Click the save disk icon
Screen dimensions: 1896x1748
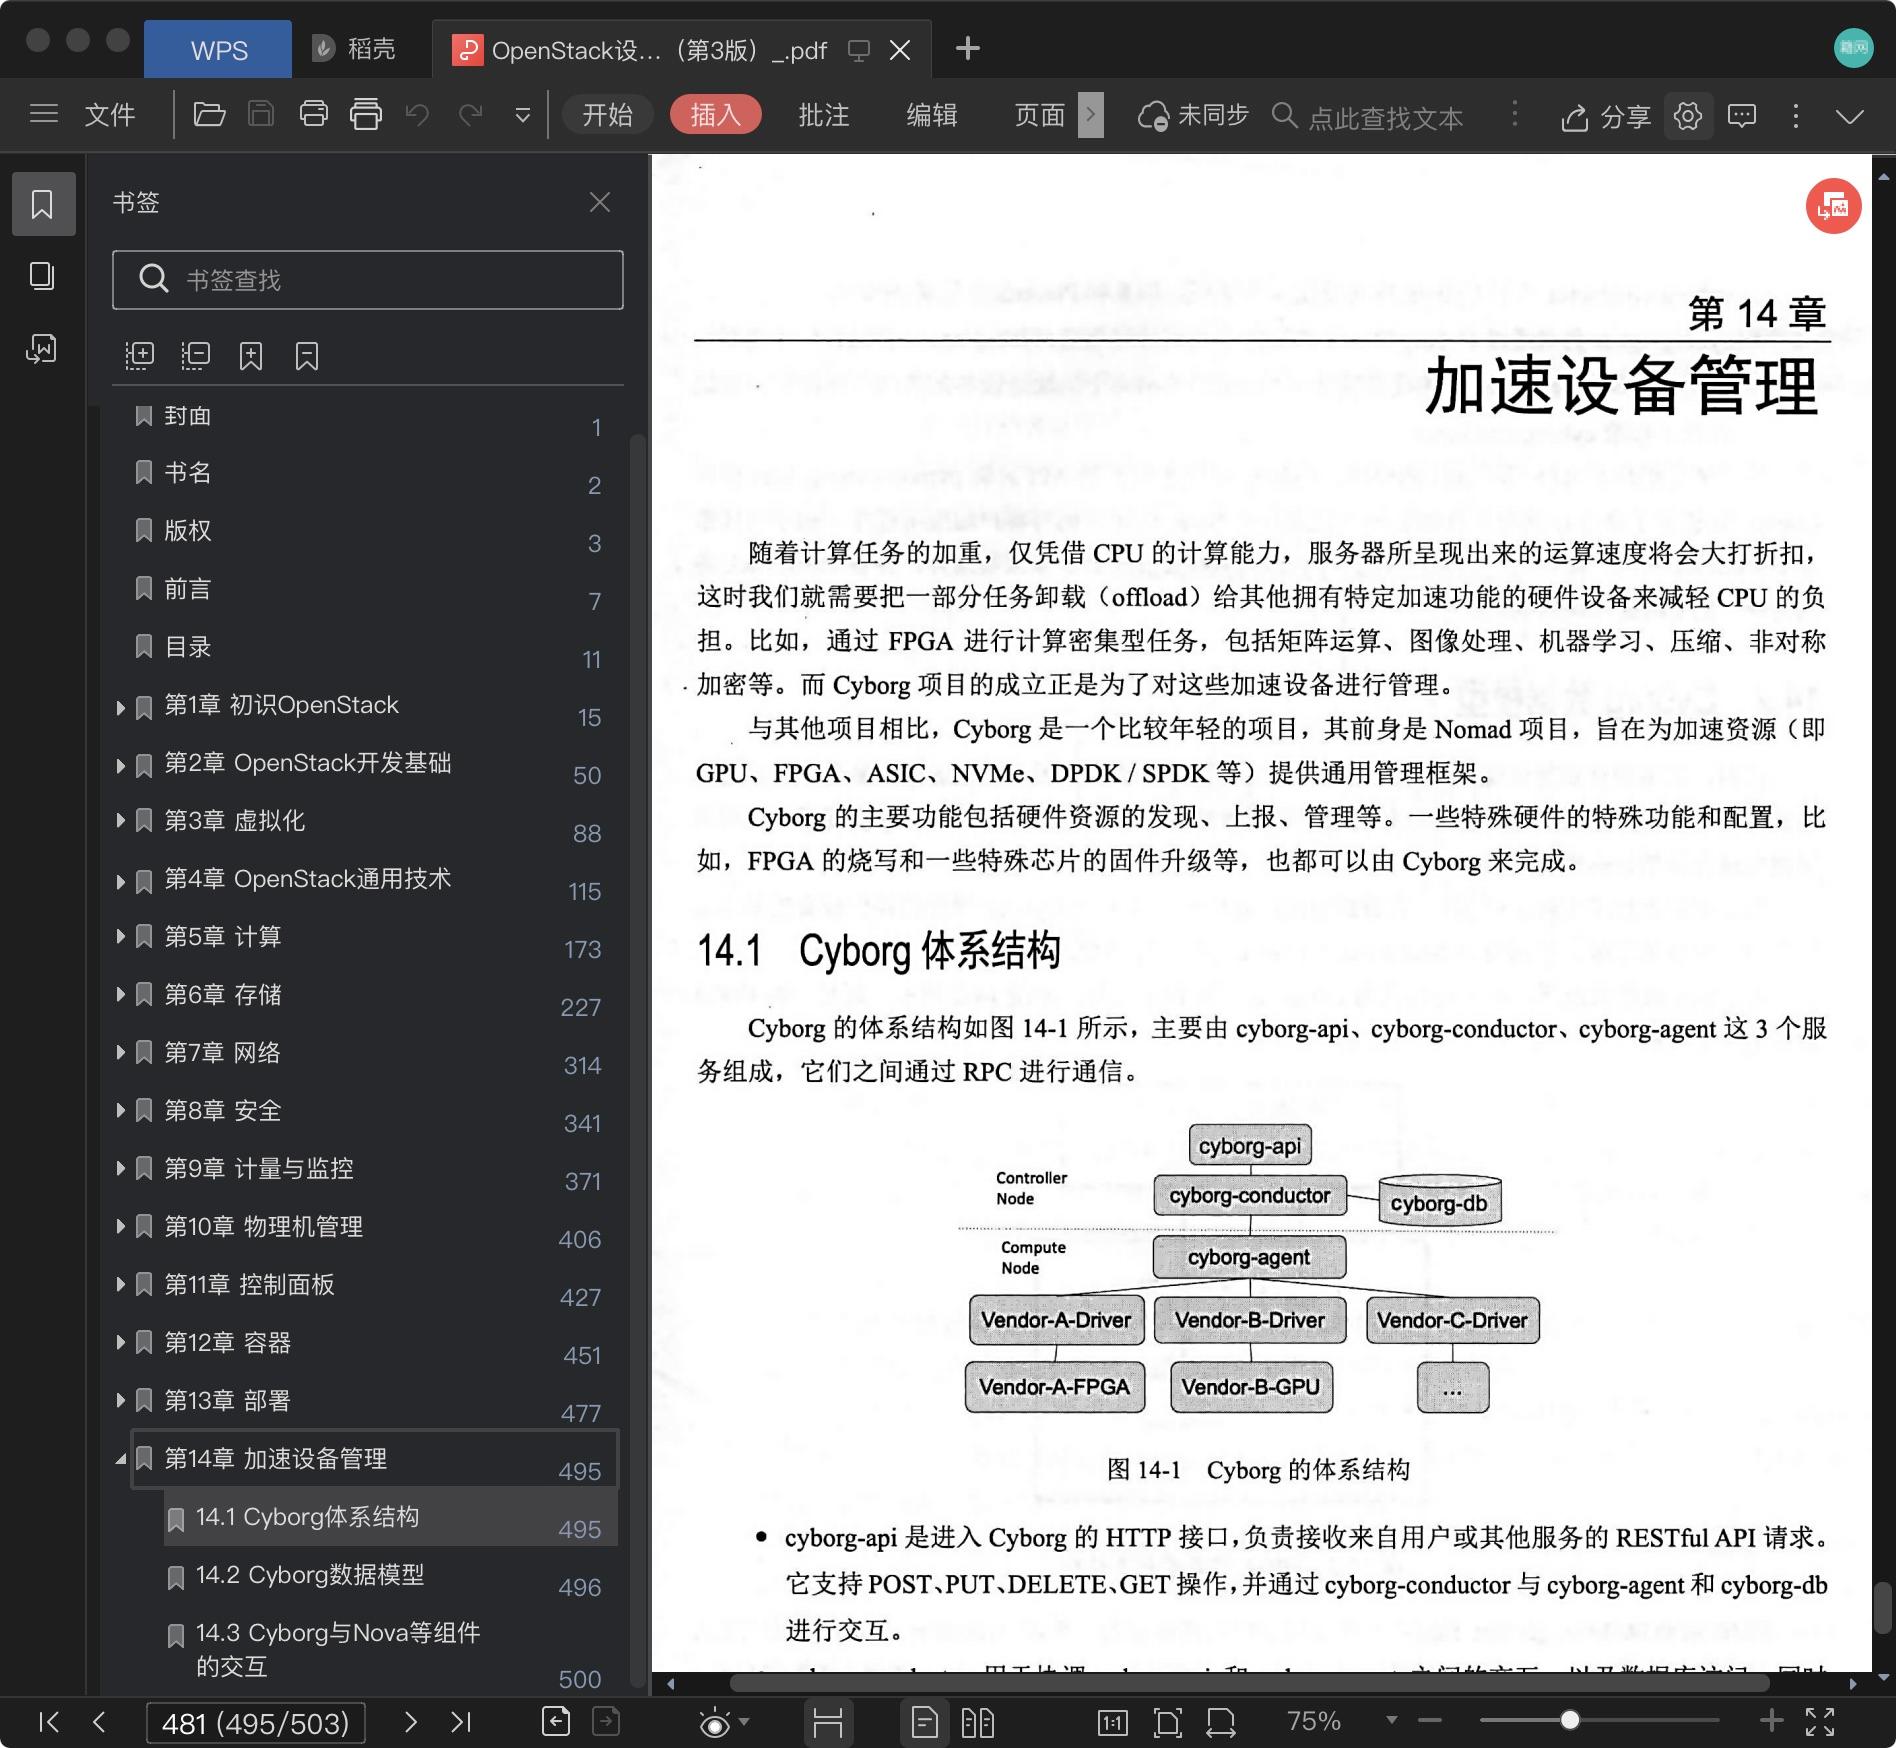tap(261, 114)
